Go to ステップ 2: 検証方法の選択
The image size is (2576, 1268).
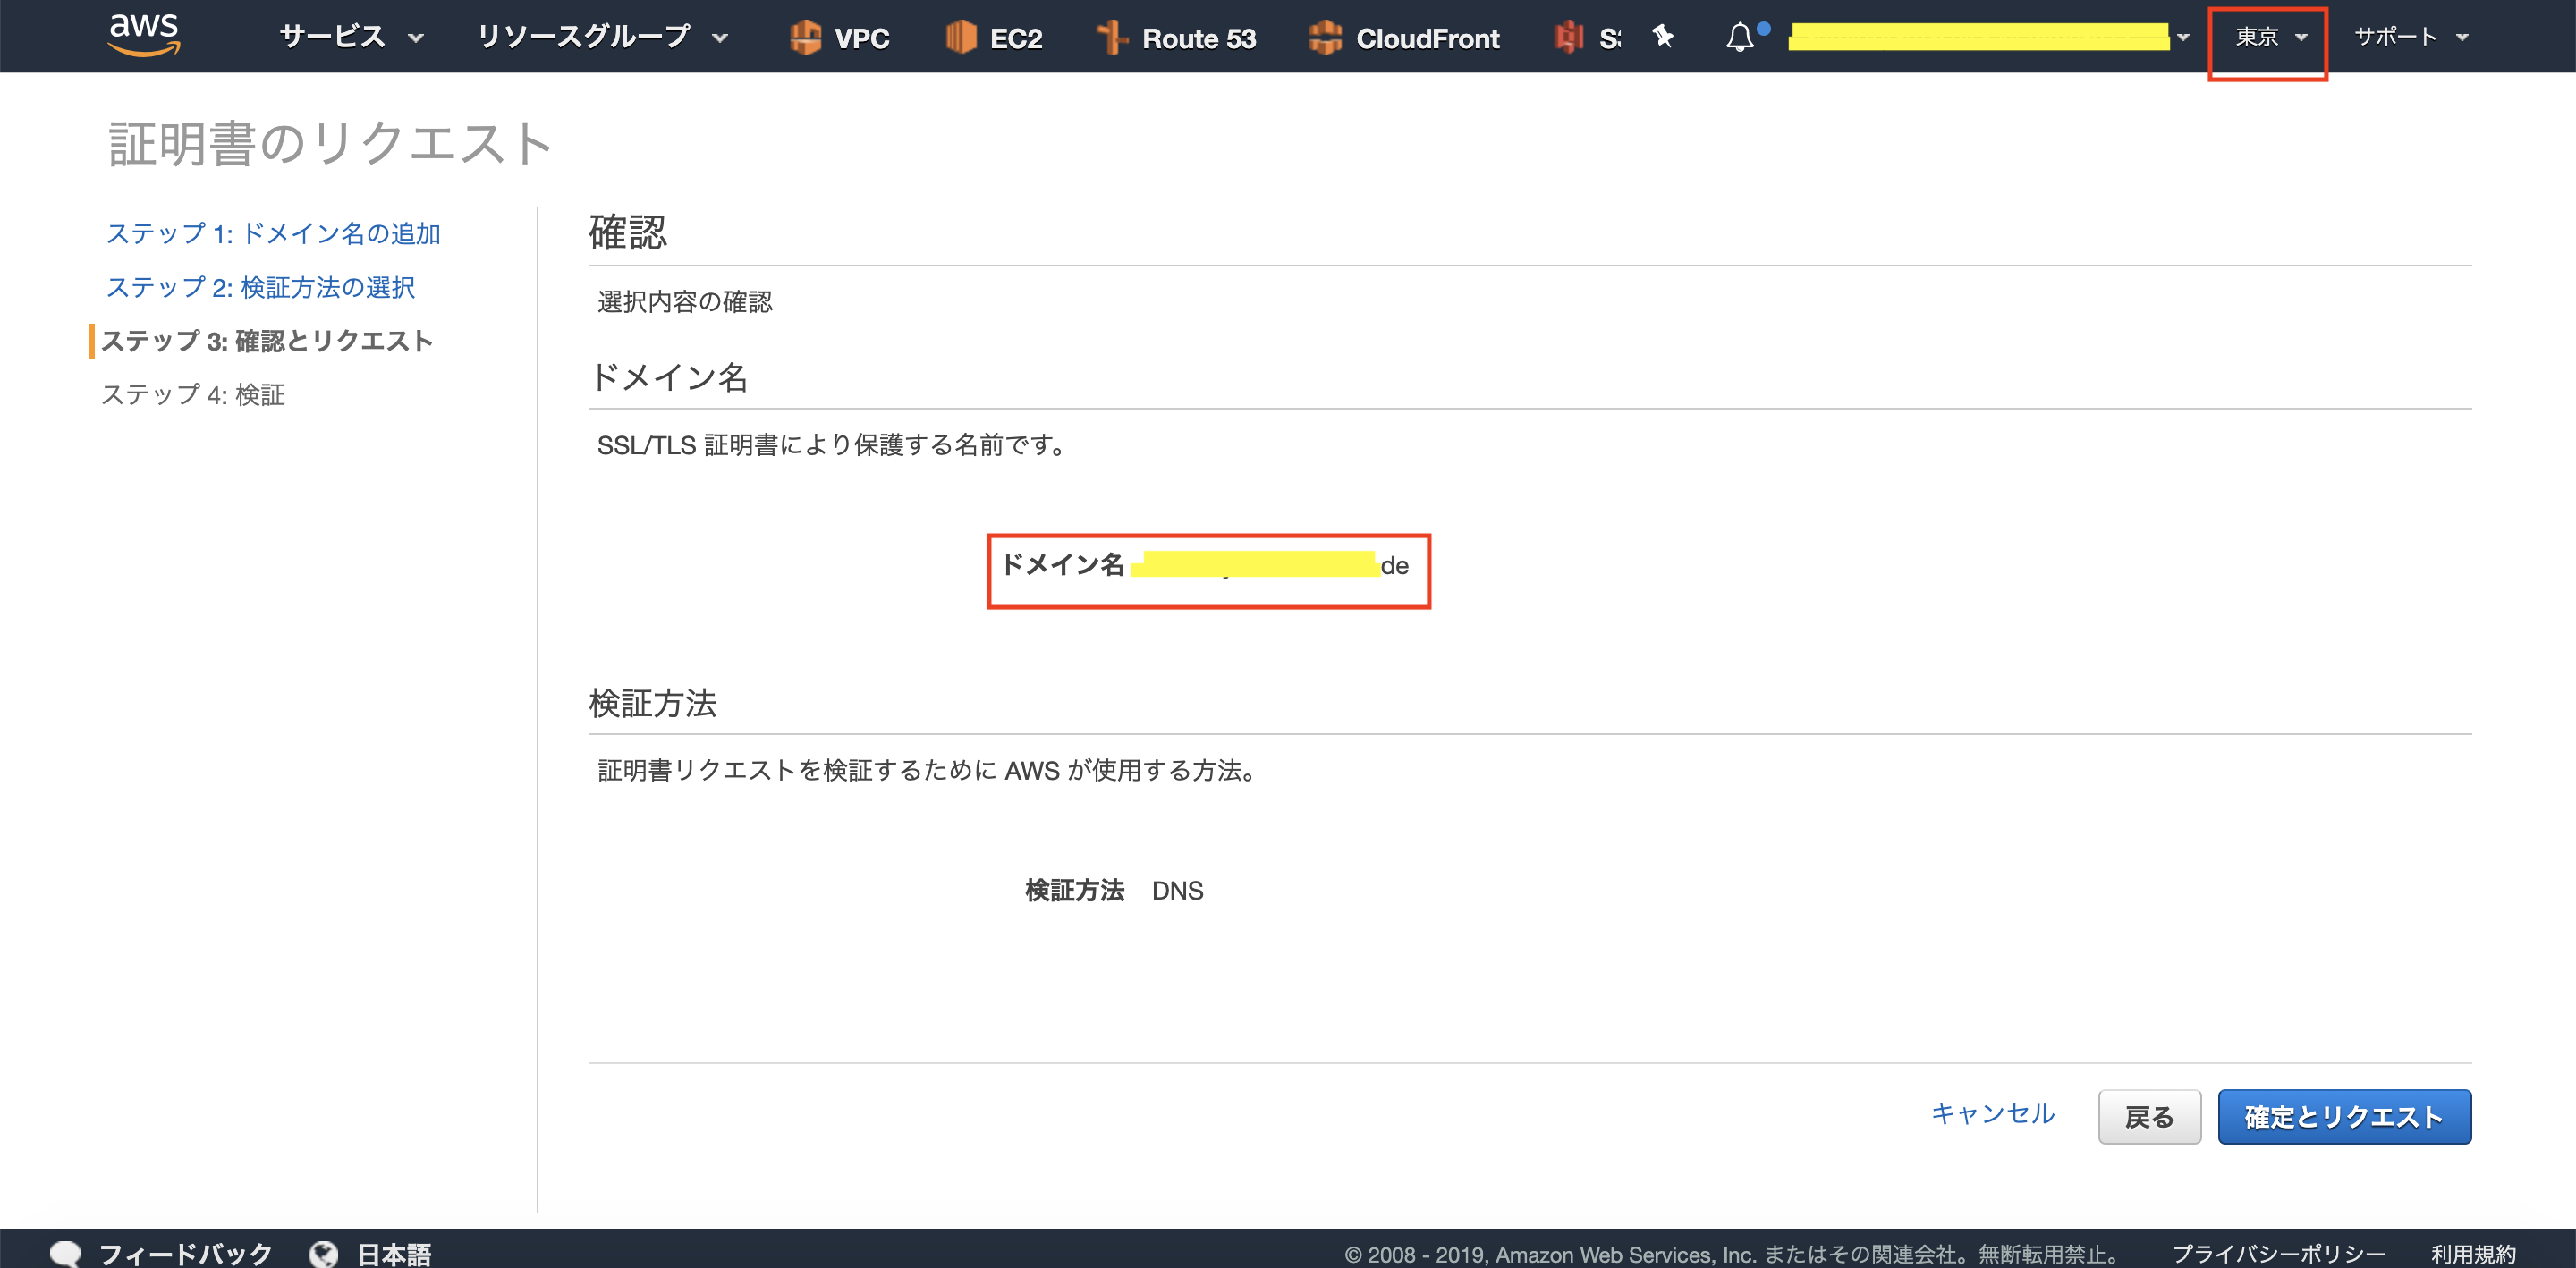coord(260,287)
